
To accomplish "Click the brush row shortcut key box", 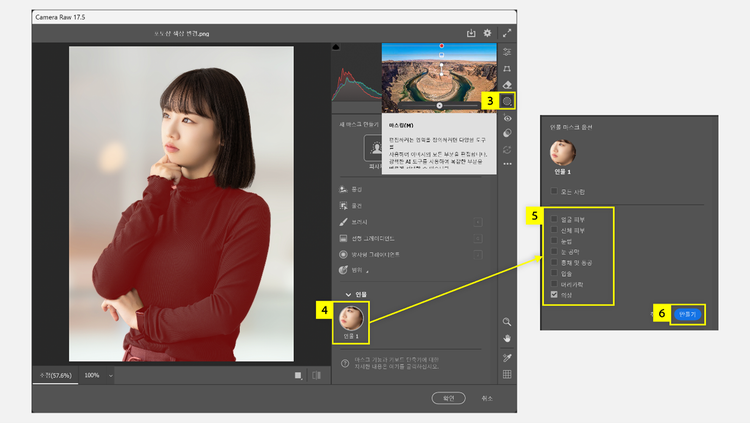I will (477, 222).
